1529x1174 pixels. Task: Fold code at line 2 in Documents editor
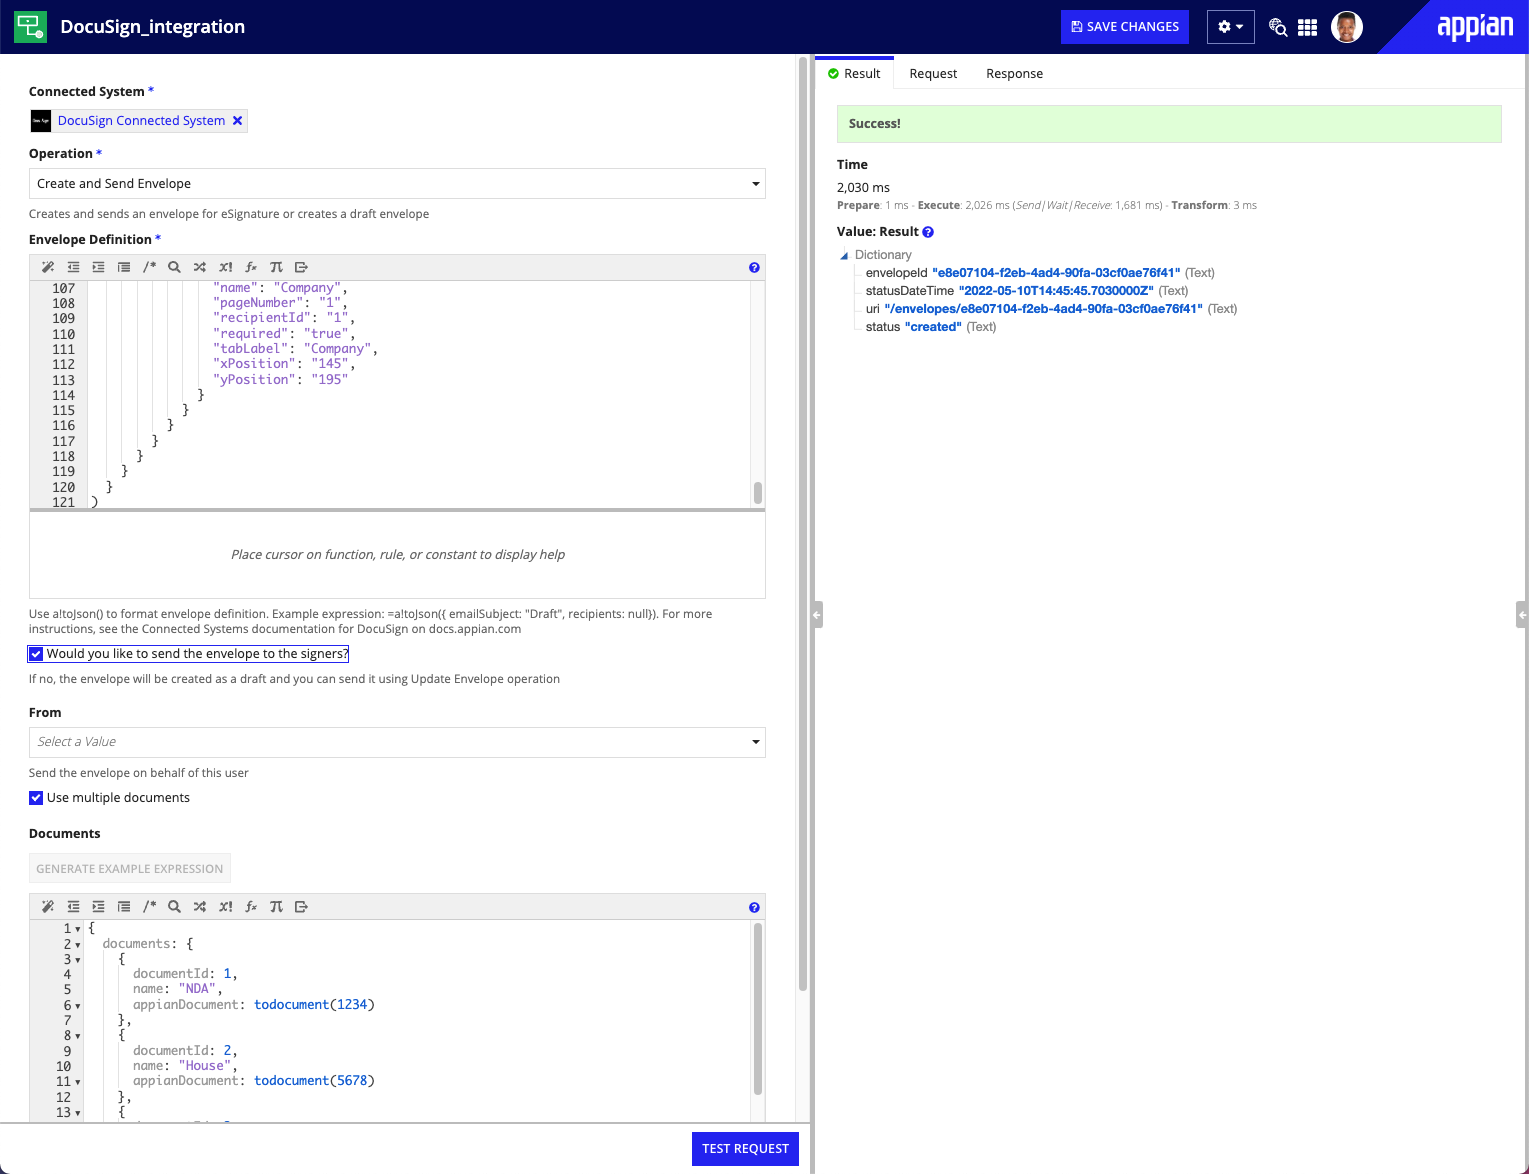[78, 945]
